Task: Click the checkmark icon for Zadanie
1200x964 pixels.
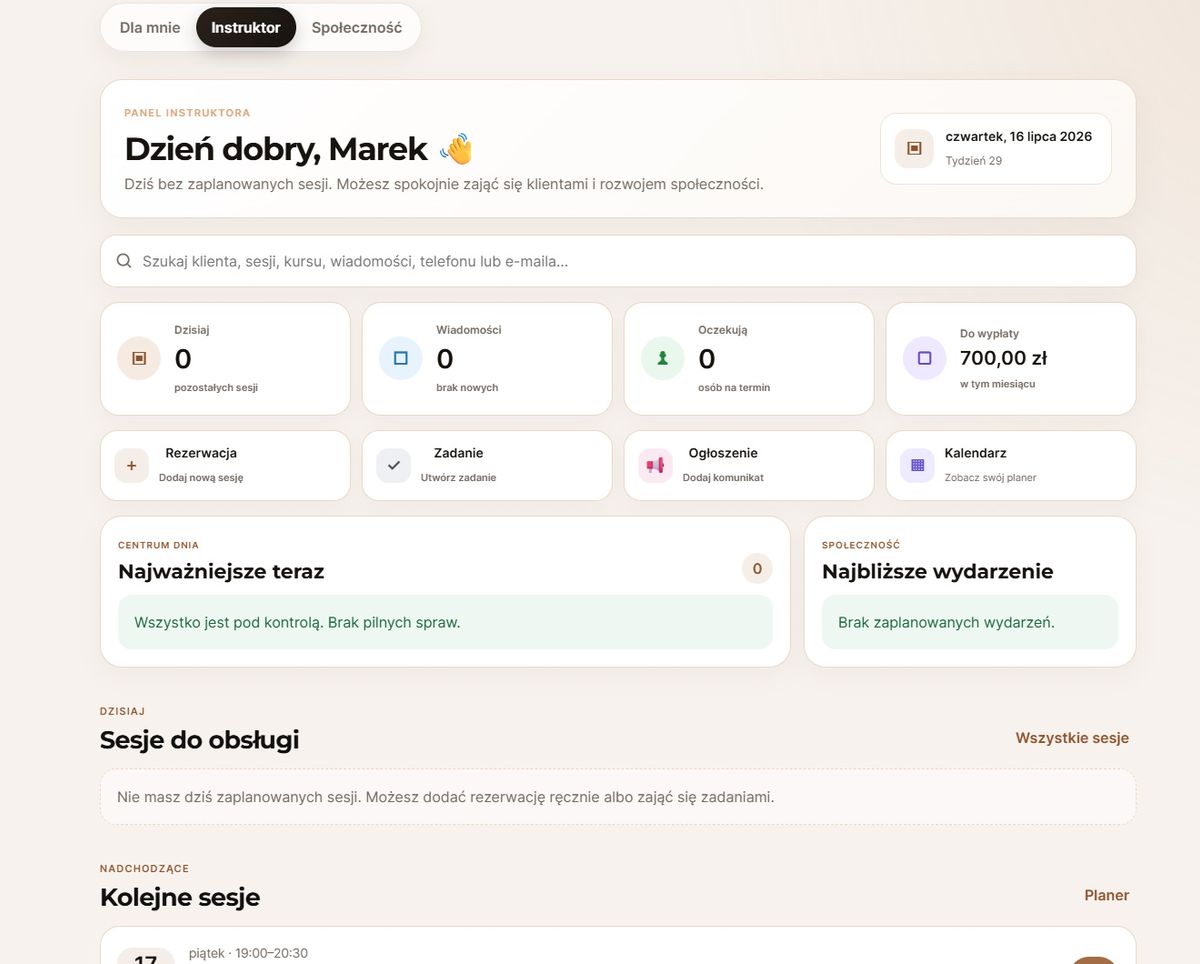Action: tap(394, 466)
